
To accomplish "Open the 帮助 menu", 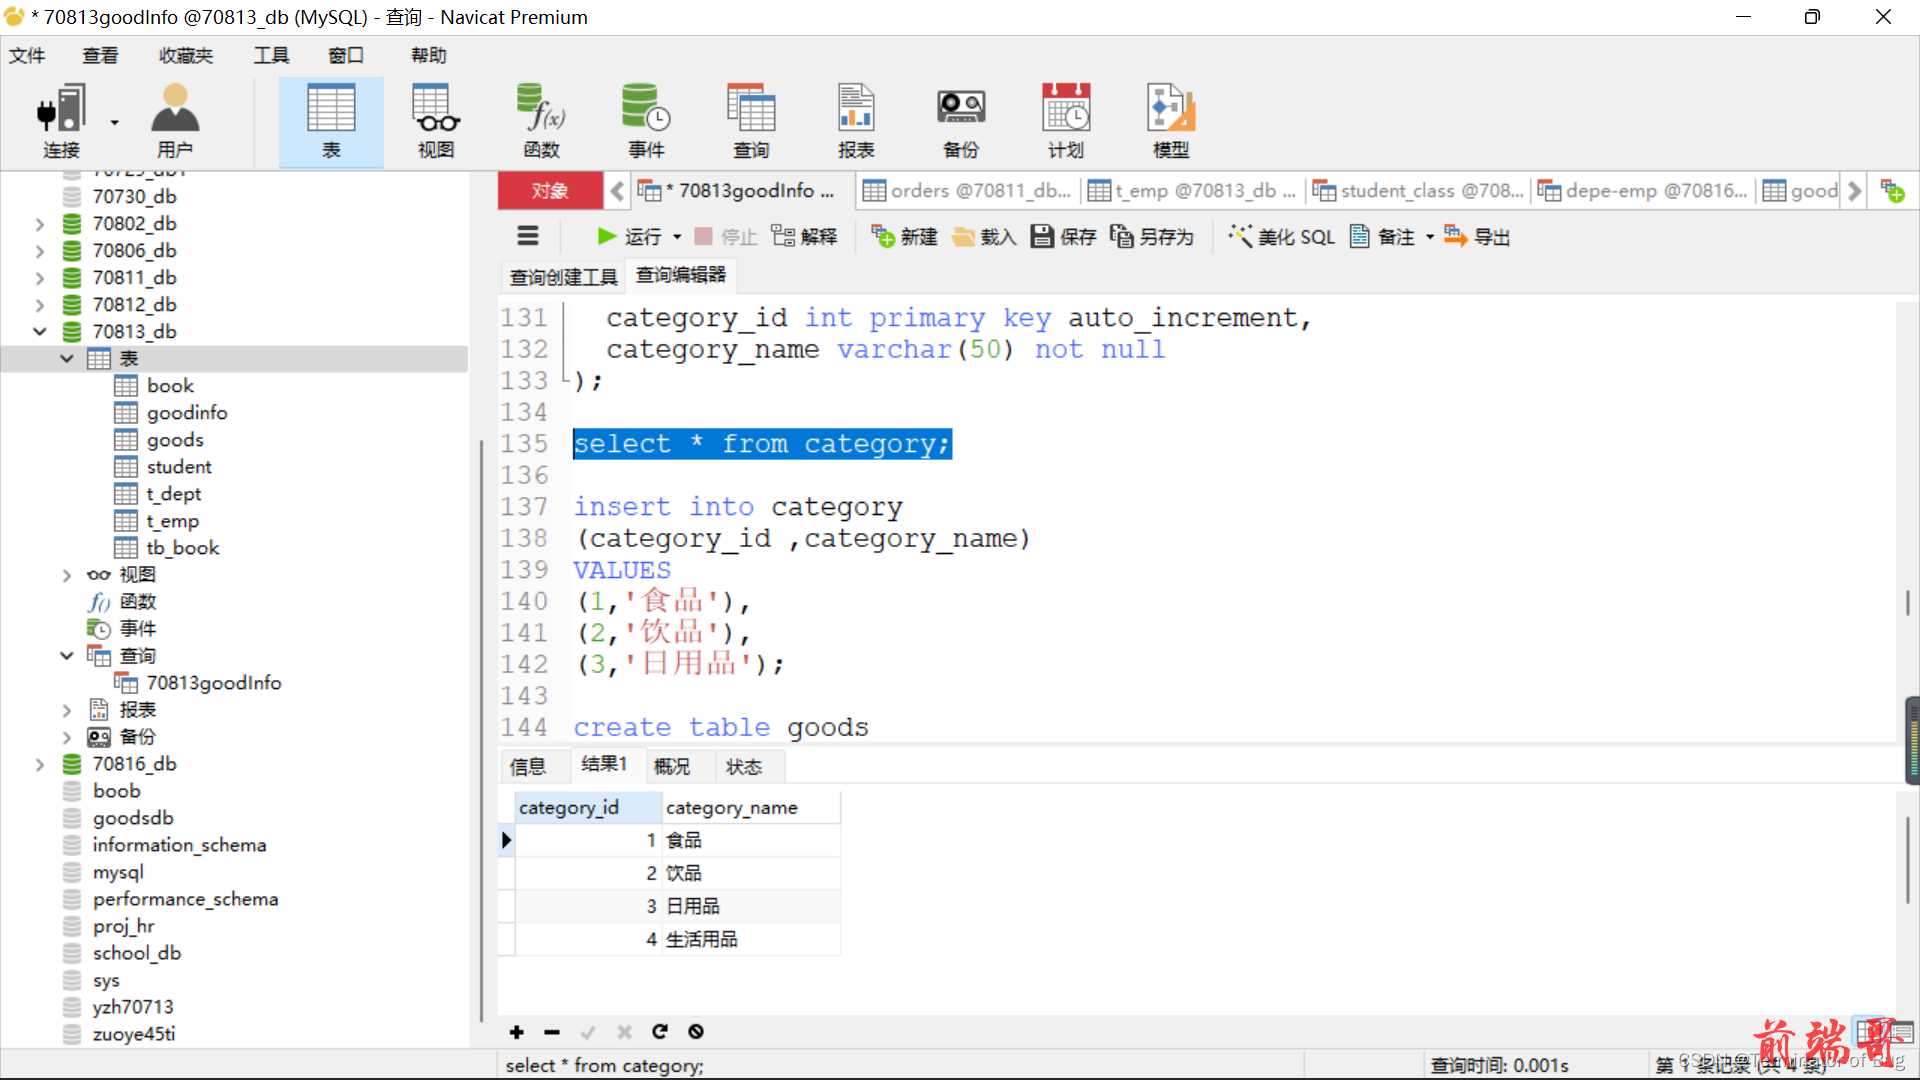I will pos(429,55).
